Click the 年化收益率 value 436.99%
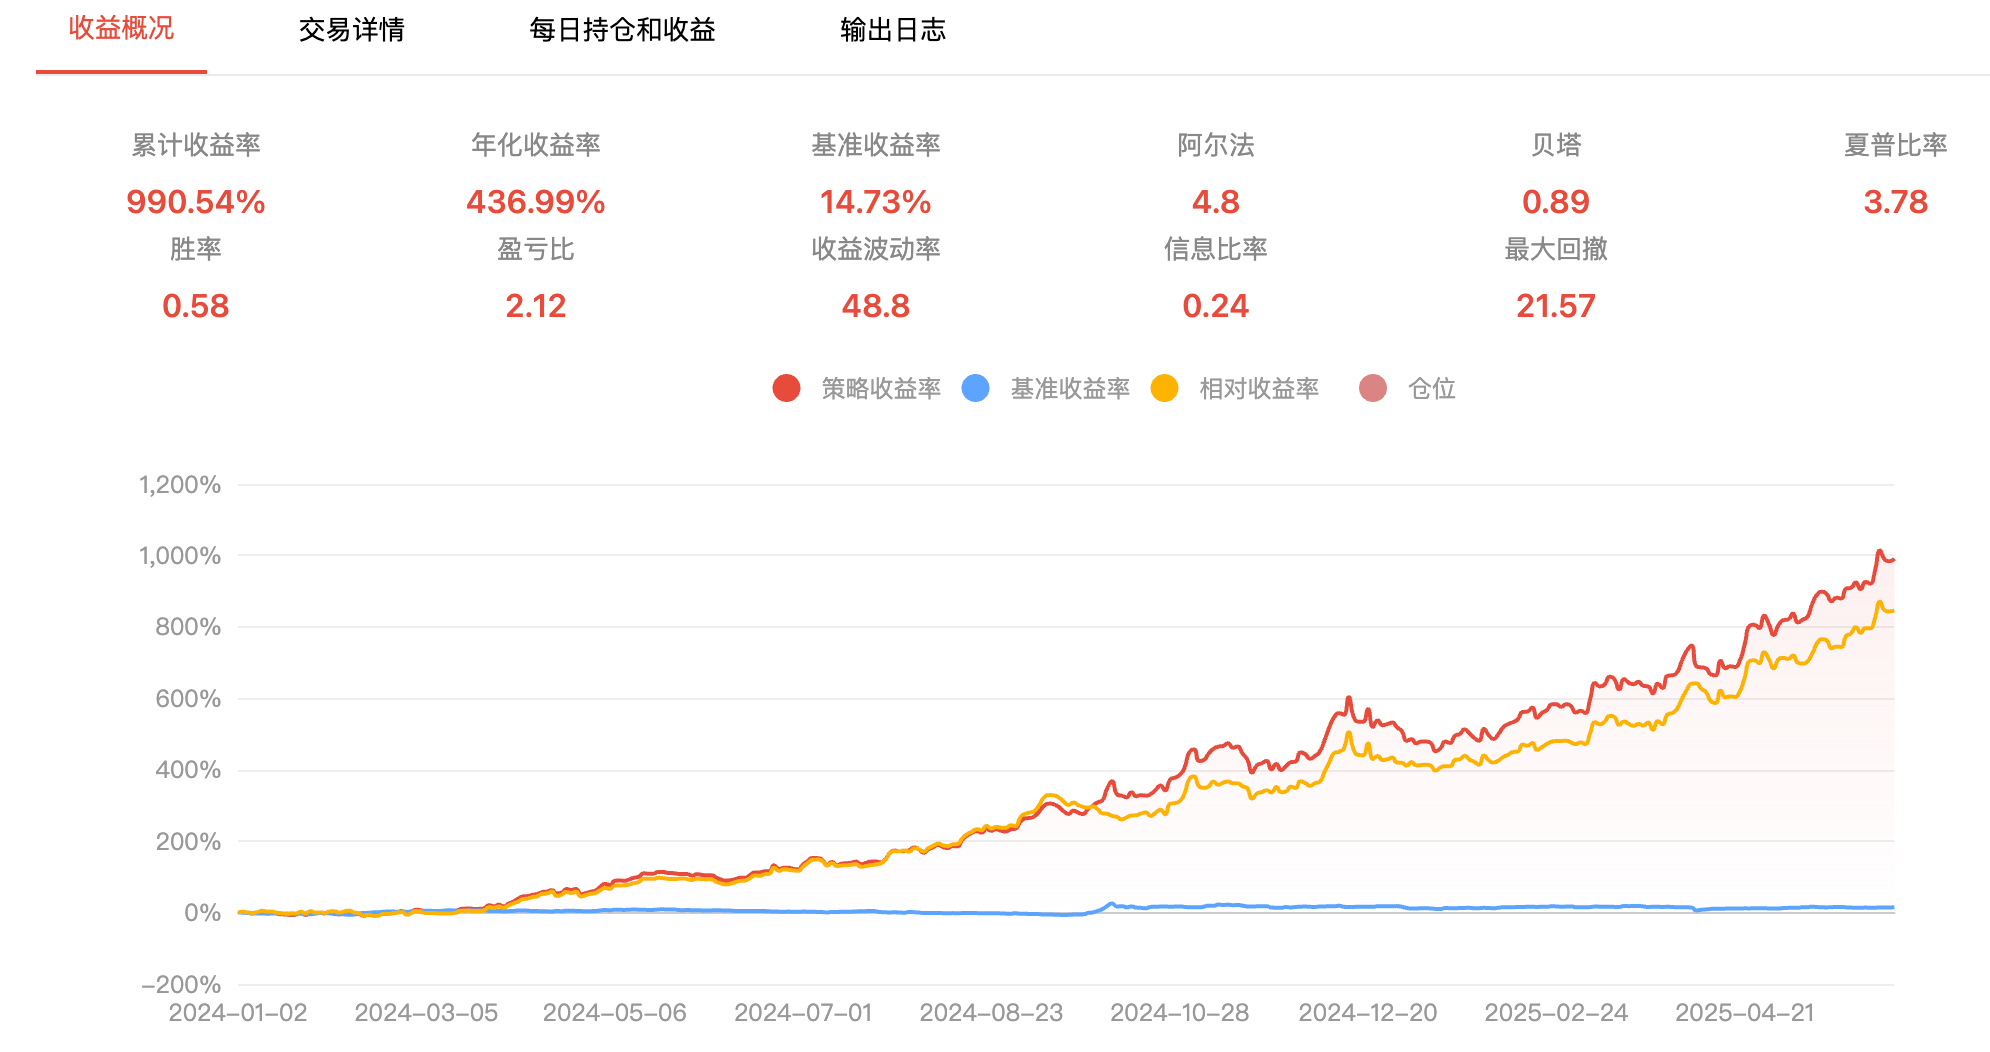Image resolution: width=1990 pixels, height=1052 pixels. (536, 202)
